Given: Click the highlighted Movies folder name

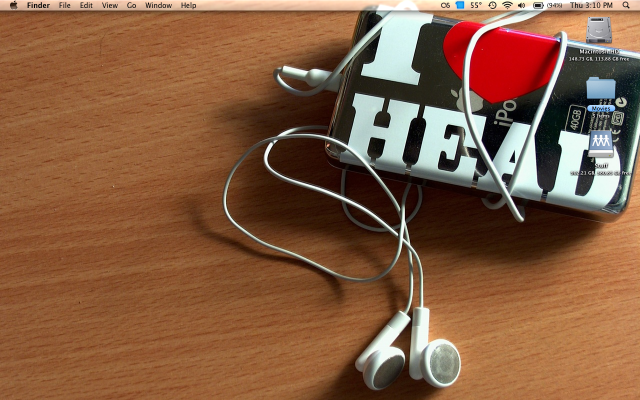Looking at the screenshot, I should click(x=601, y=109).
